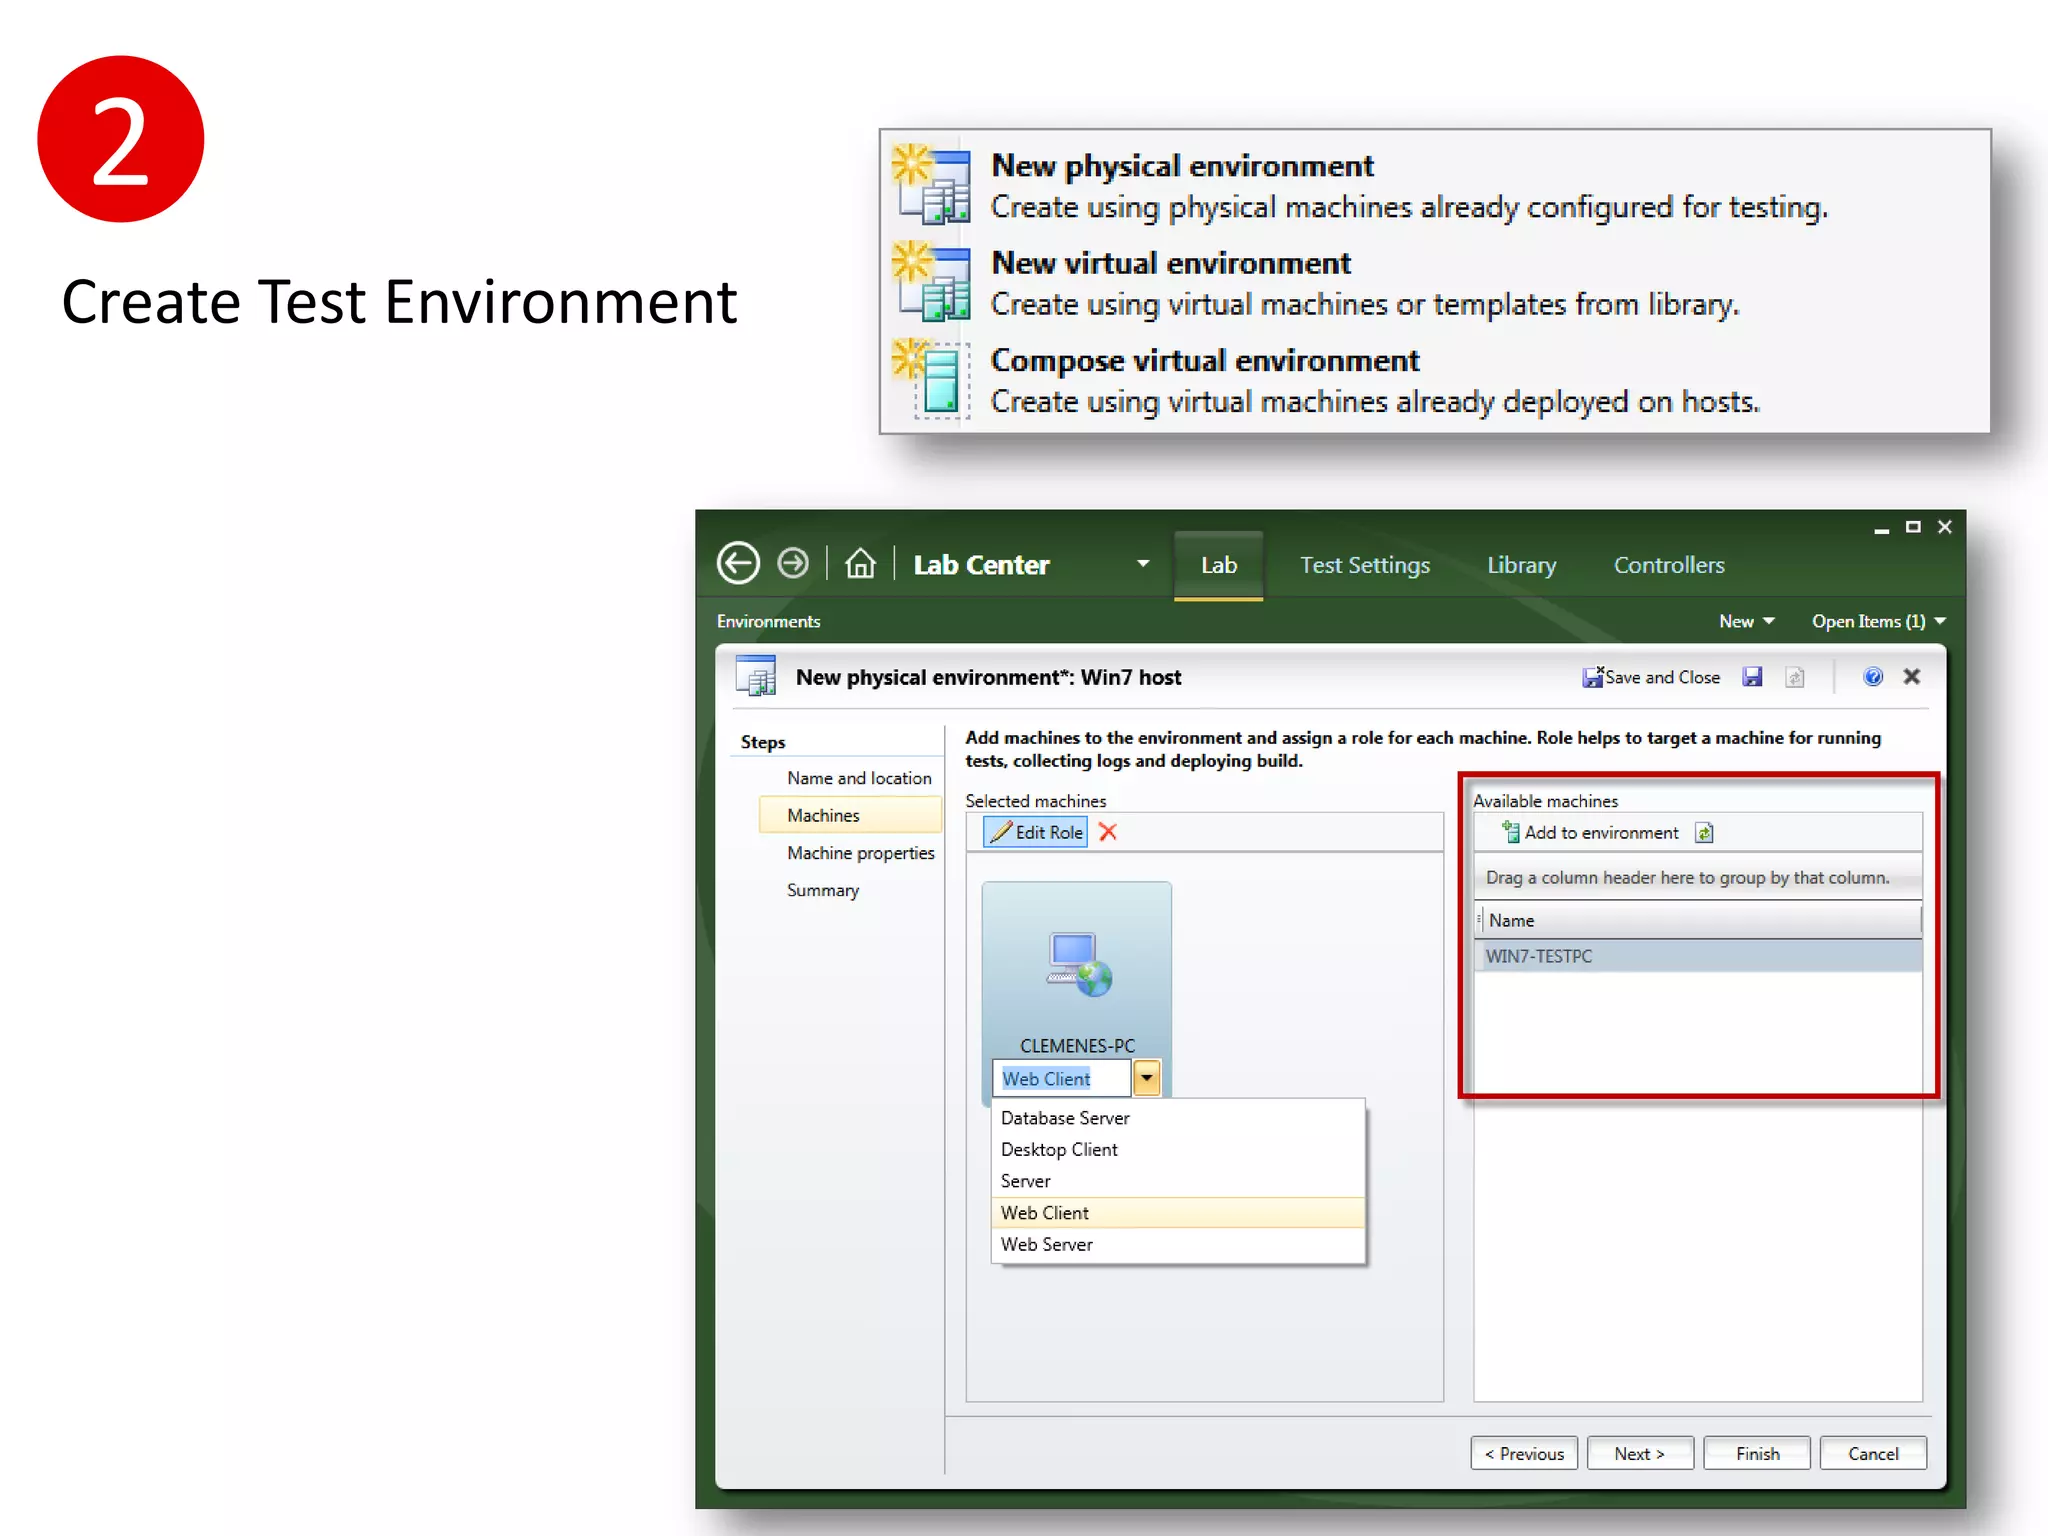Choose Web Server from role list
Image resolution: width=2048 pixels, height=1536 pixels.
coord(1177,1245)
